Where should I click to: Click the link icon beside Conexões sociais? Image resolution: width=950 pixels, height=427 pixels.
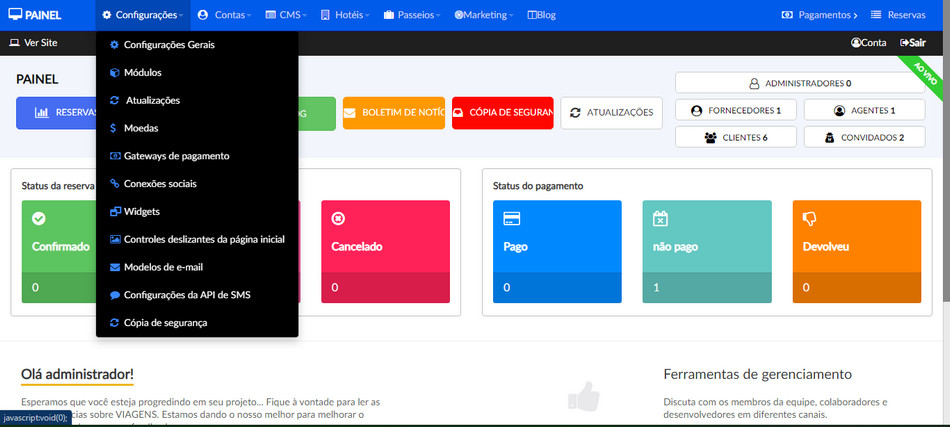pyautogui.click(x=114, y=184)
